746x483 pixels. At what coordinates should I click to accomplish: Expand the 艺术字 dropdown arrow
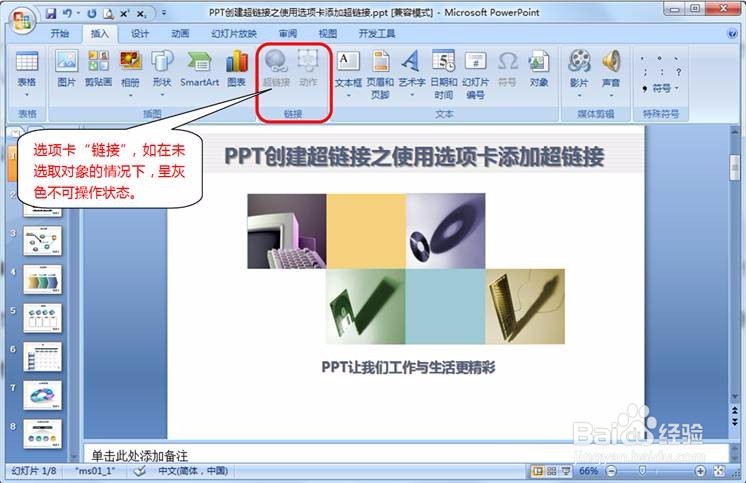pyautogui.click(x=412, y=95)
